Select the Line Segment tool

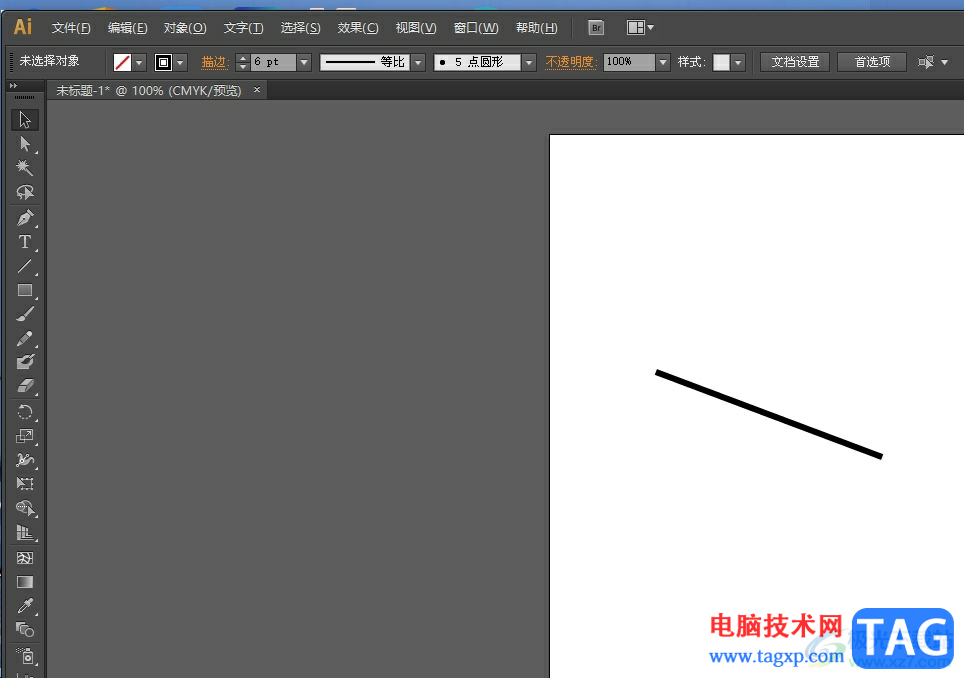[25, 266]
